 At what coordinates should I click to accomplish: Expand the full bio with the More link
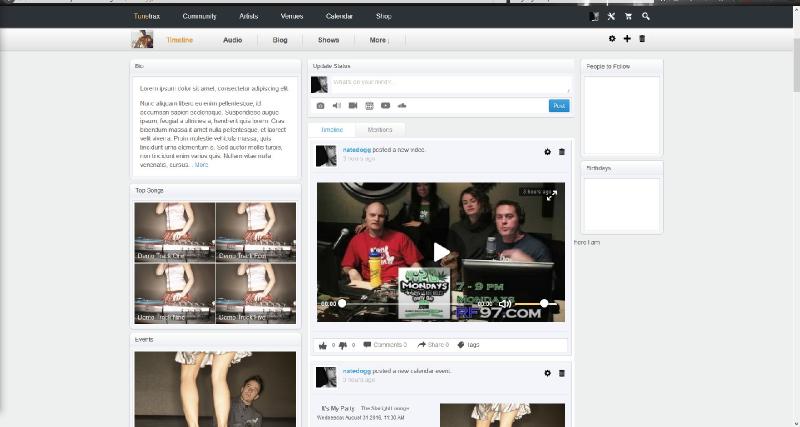tap(201, 164)
